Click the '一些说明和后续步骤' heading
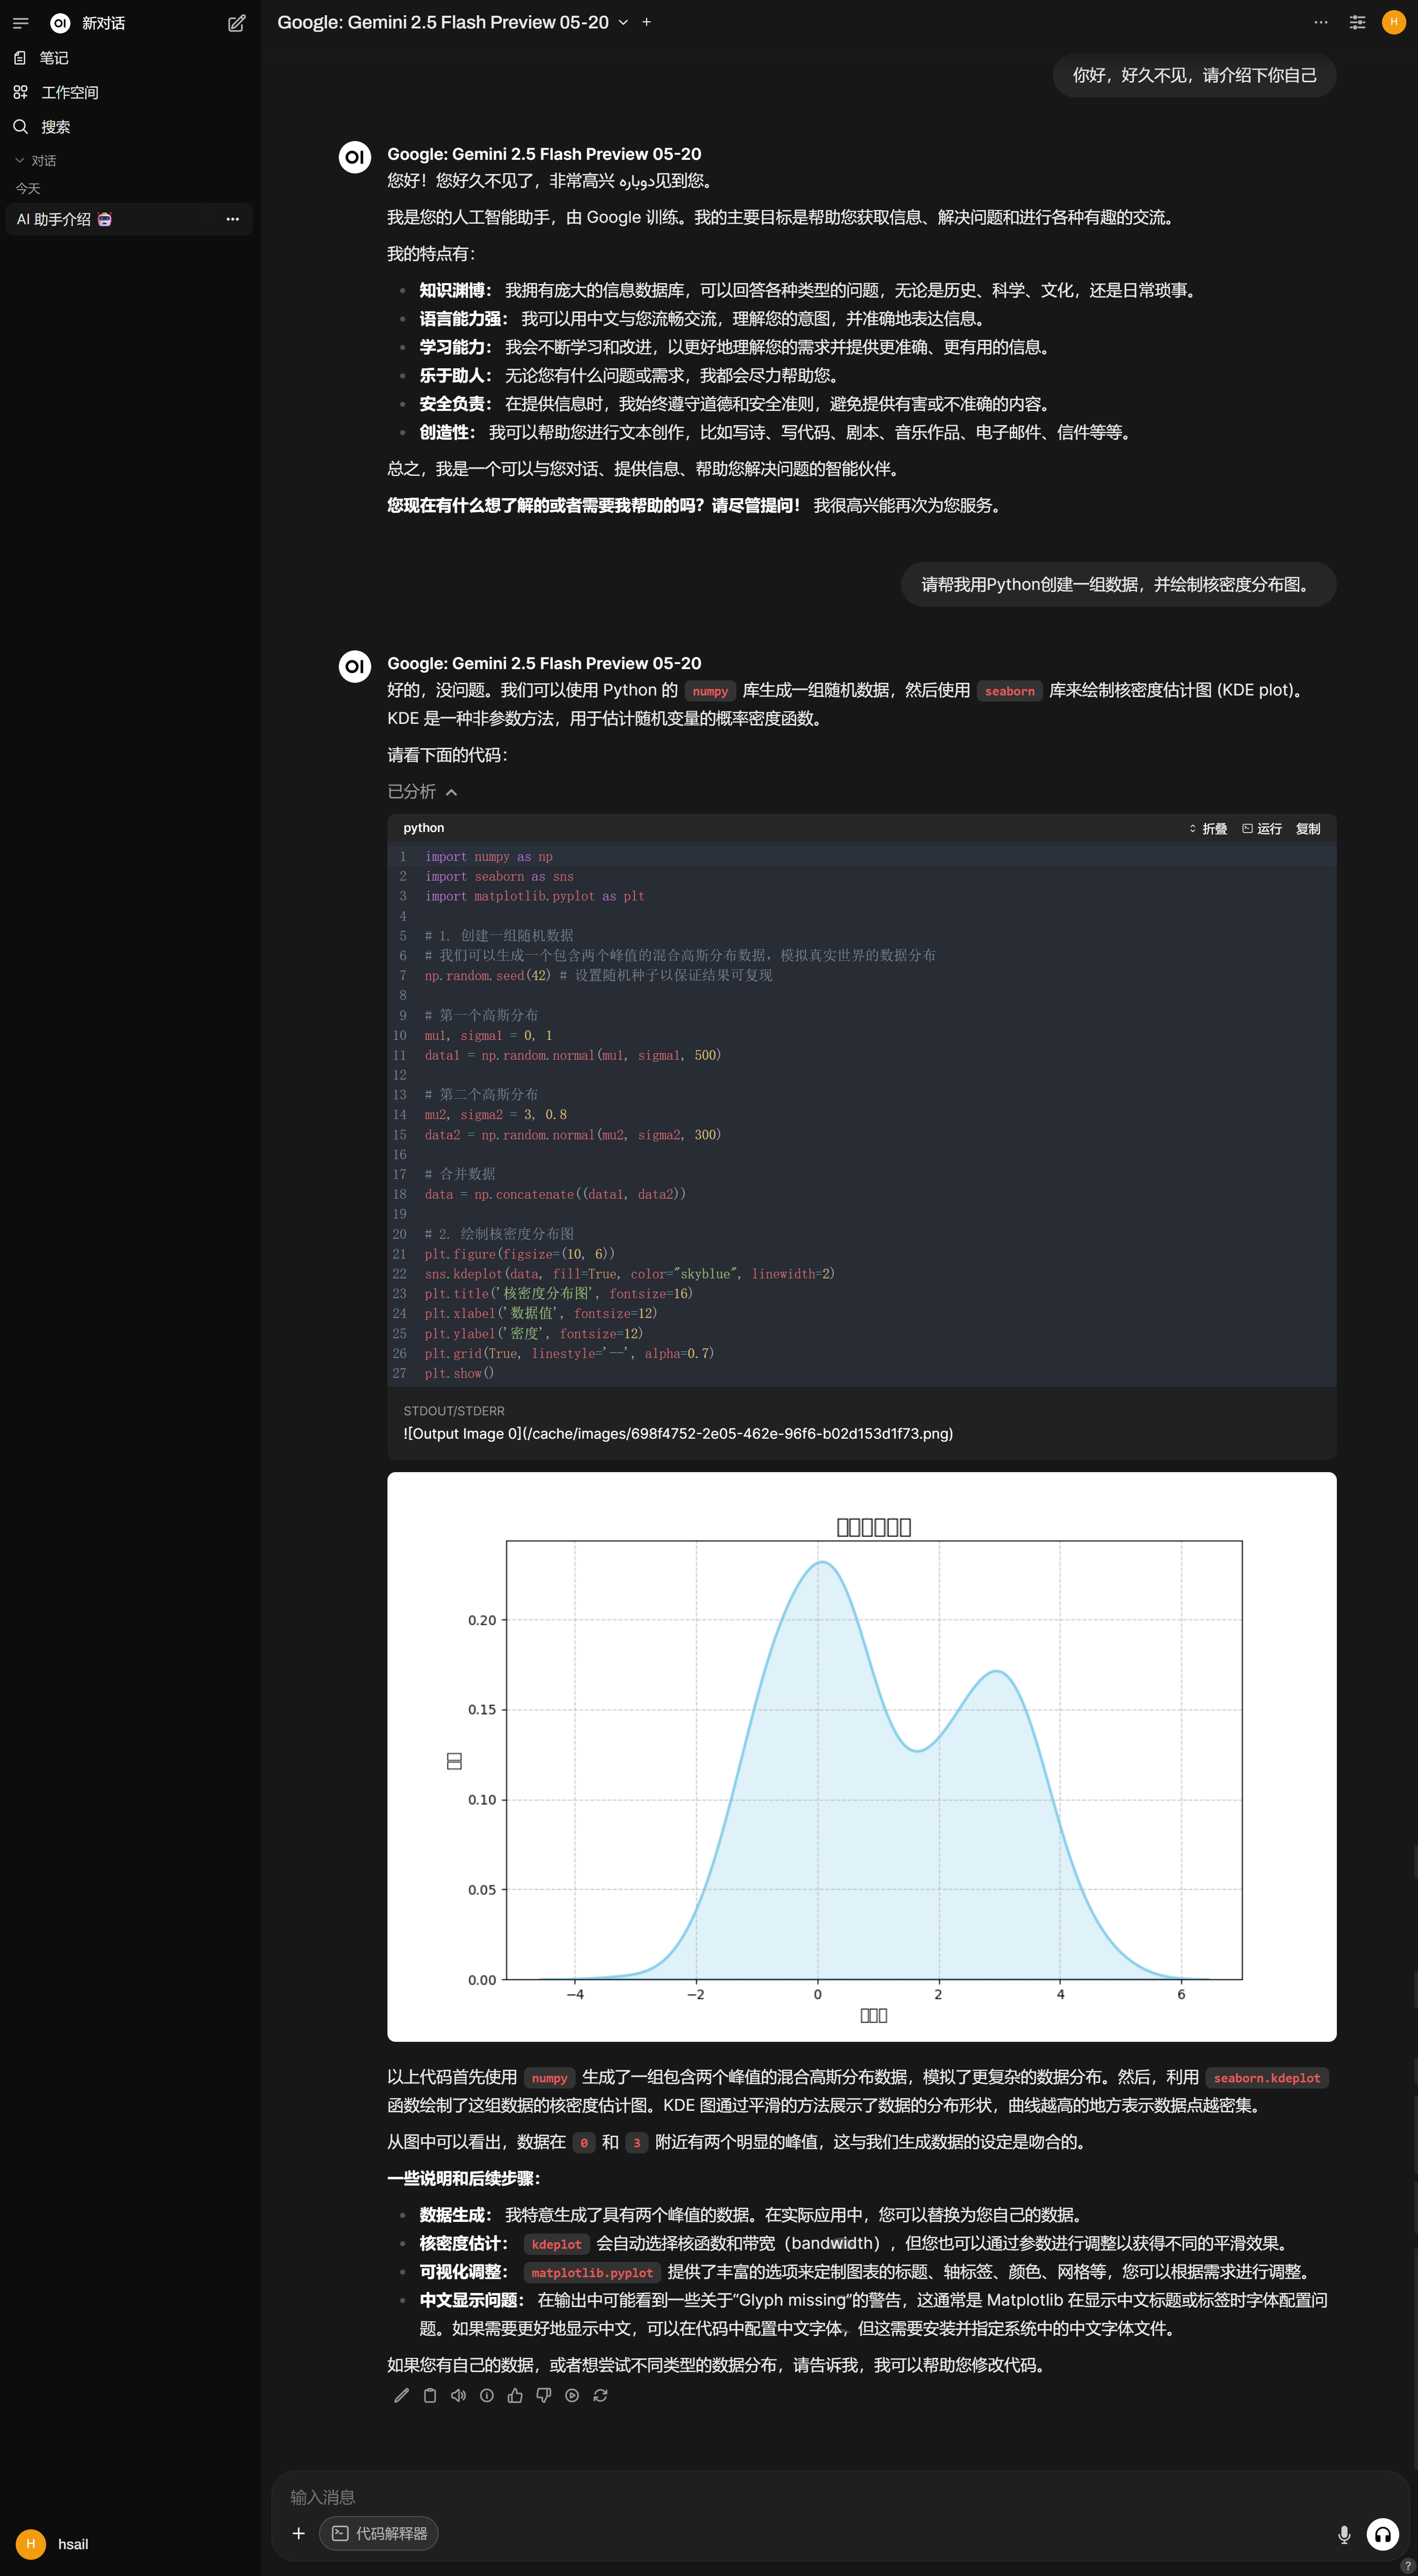Image resolution: width=1418 pixels, height=2576 pixels. (464, 2178)
